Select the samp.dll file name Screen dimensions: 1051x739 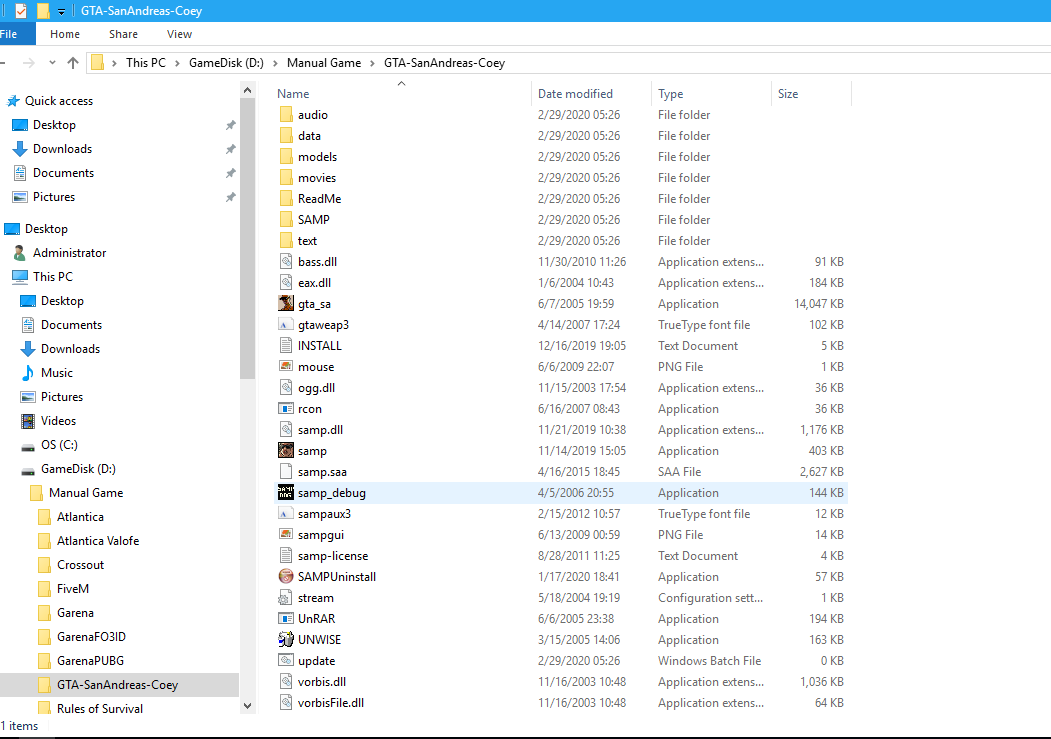pos(320,429)
